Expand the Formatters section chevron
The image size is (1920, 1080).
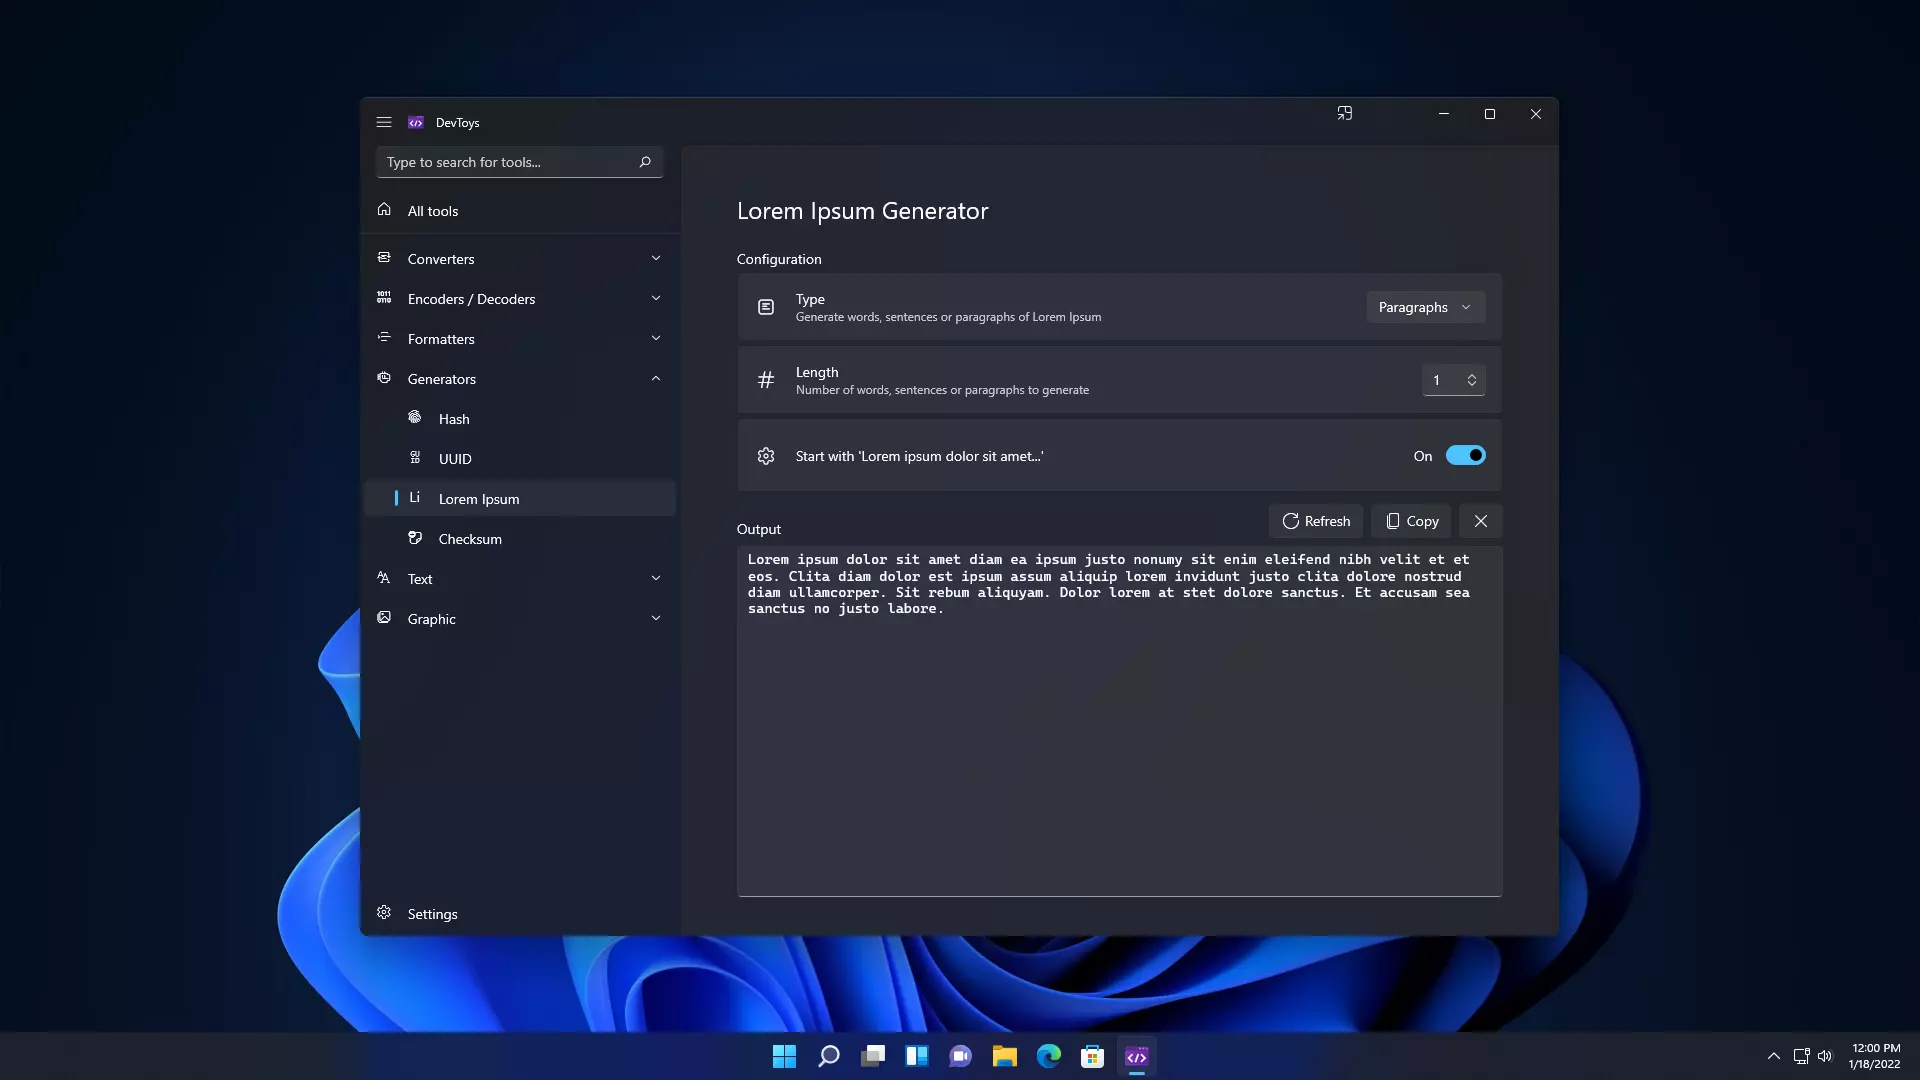click(x=656, y=338)
